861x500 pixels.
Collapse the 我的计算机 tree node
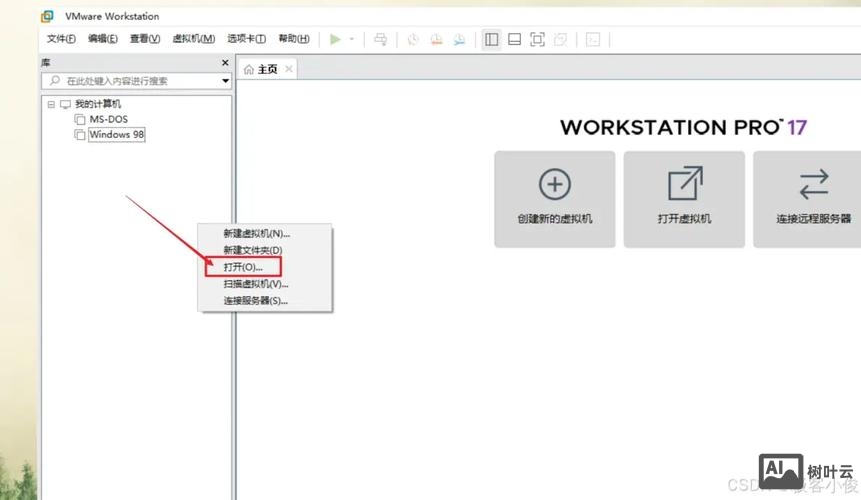tap(51, 104)
